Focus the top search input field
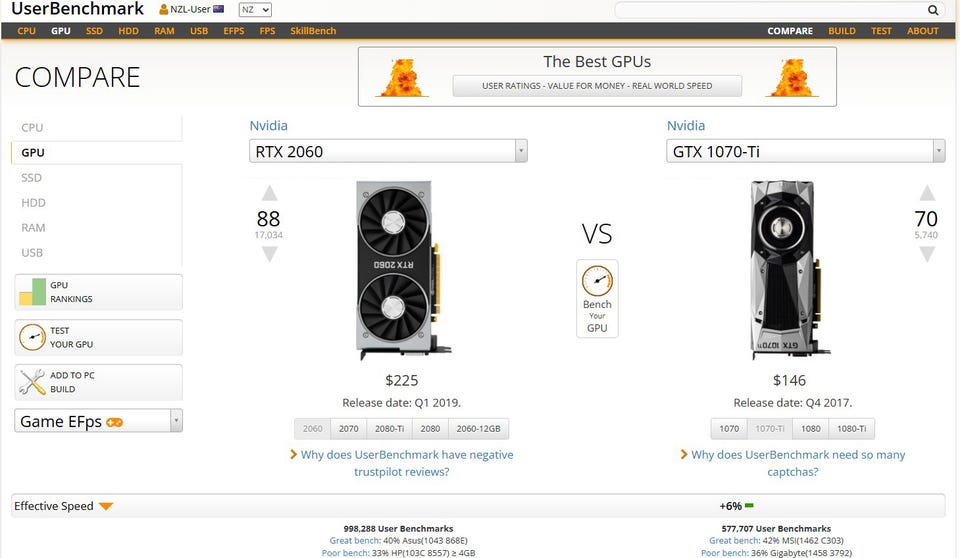Viewport: 960px width, 558px height. (x=771, y=10)
